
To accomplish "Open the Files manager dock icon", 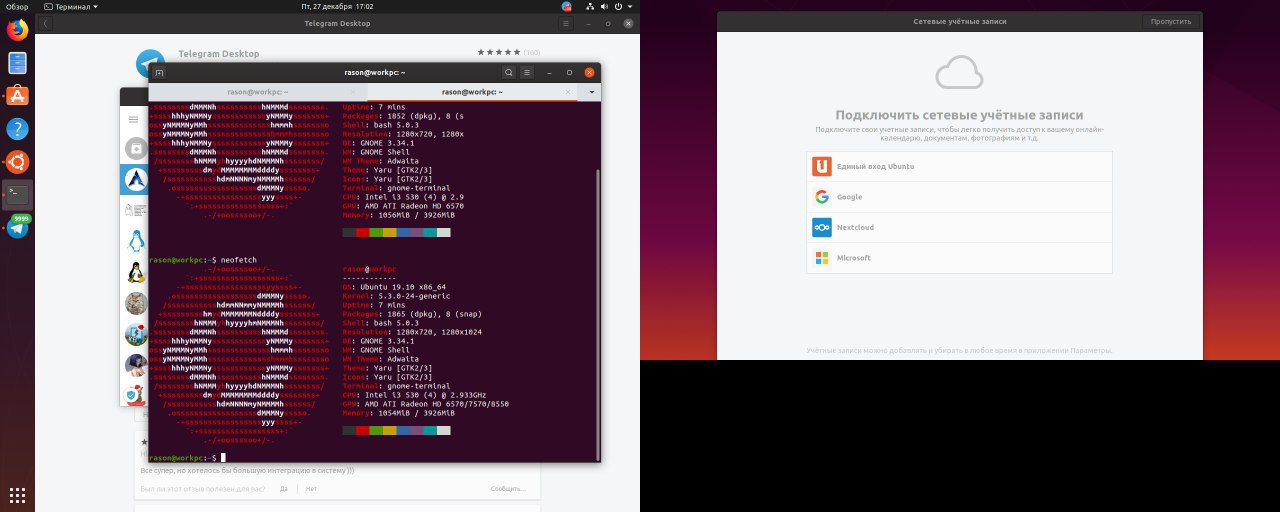I will coord(17,63).
